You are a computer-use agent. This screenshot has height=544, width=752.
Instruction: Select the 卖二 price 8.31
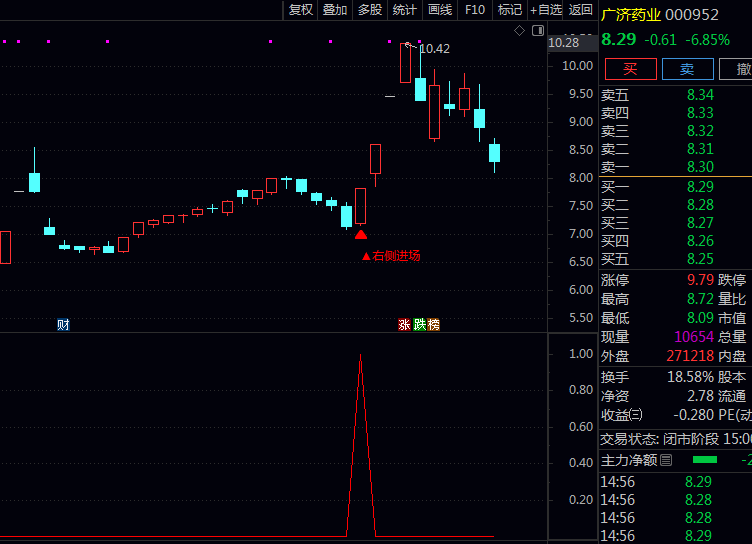click(700, 149)
